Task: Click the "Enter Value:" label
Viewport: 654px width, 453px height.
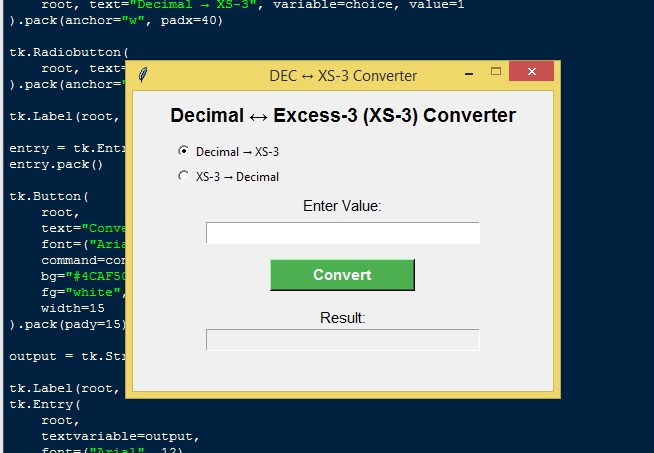Action: (x=342, y=206)
